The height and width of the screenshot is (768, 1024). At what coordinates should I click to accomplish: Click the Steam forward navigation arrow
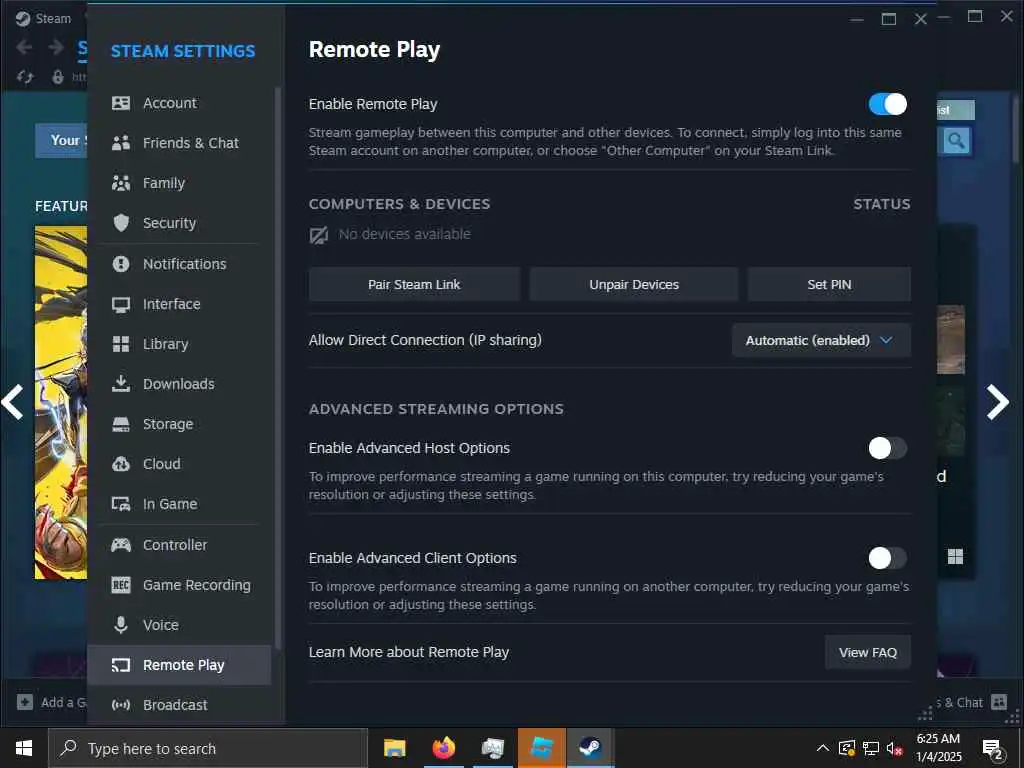pos(56,47)
